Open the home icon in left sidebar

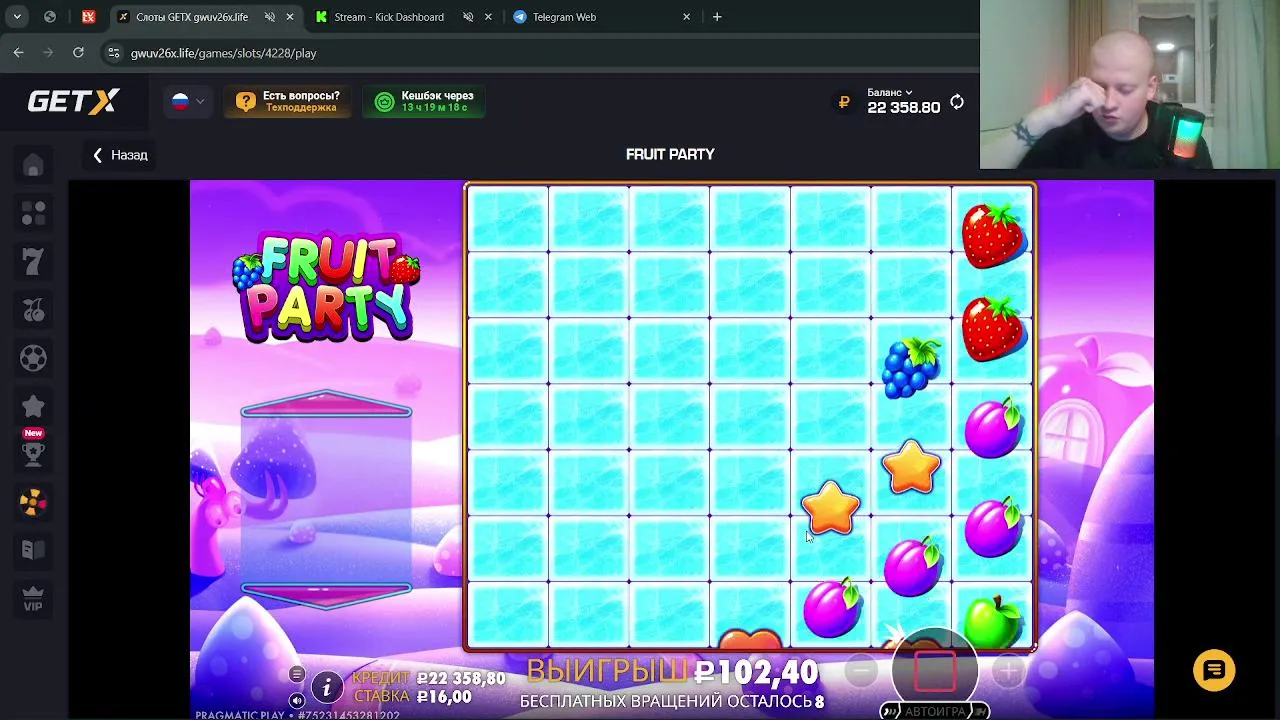[x=33, y=166]
